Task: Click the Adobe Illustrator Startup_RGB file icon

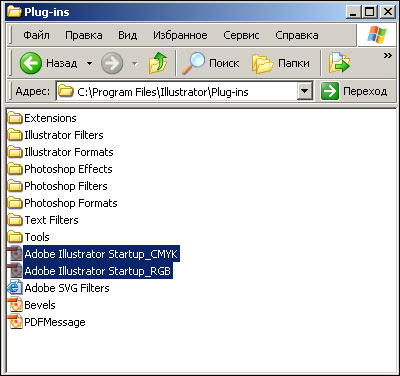Action: tap(15, 271)
